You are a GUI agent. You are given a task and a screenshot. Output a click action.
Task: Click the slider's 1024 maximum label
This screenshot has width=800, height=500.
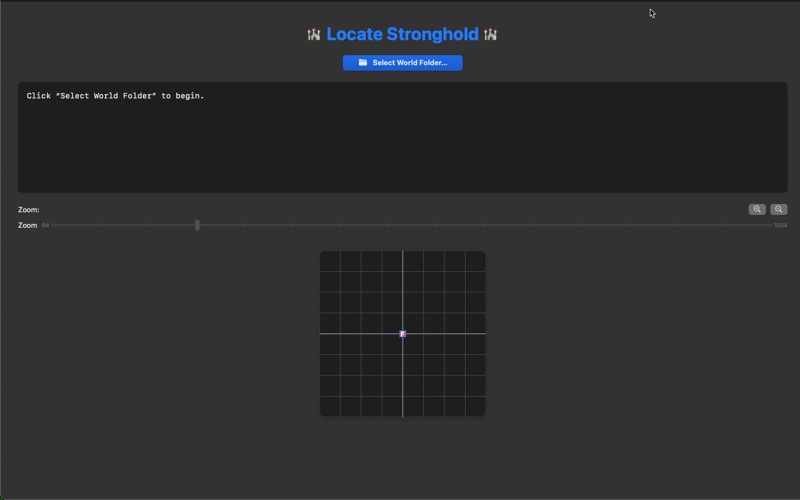click(x=780, y=225)
